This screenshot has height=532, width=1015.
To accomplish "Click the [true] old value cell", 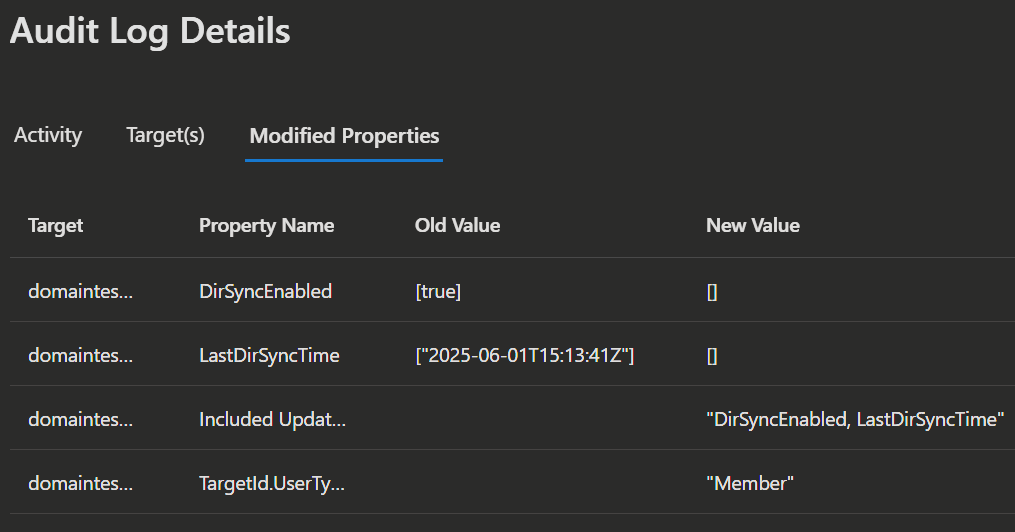I will (438, 291).
